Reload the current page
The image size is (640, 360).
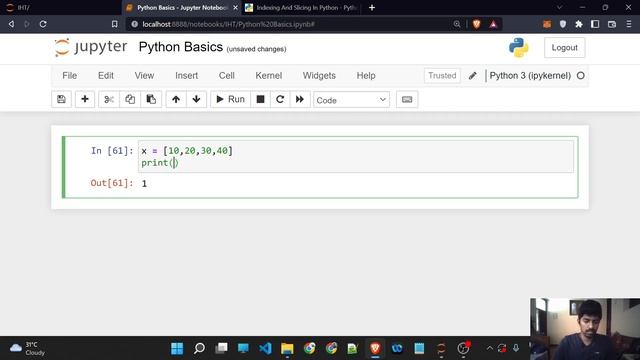[43, 24]
